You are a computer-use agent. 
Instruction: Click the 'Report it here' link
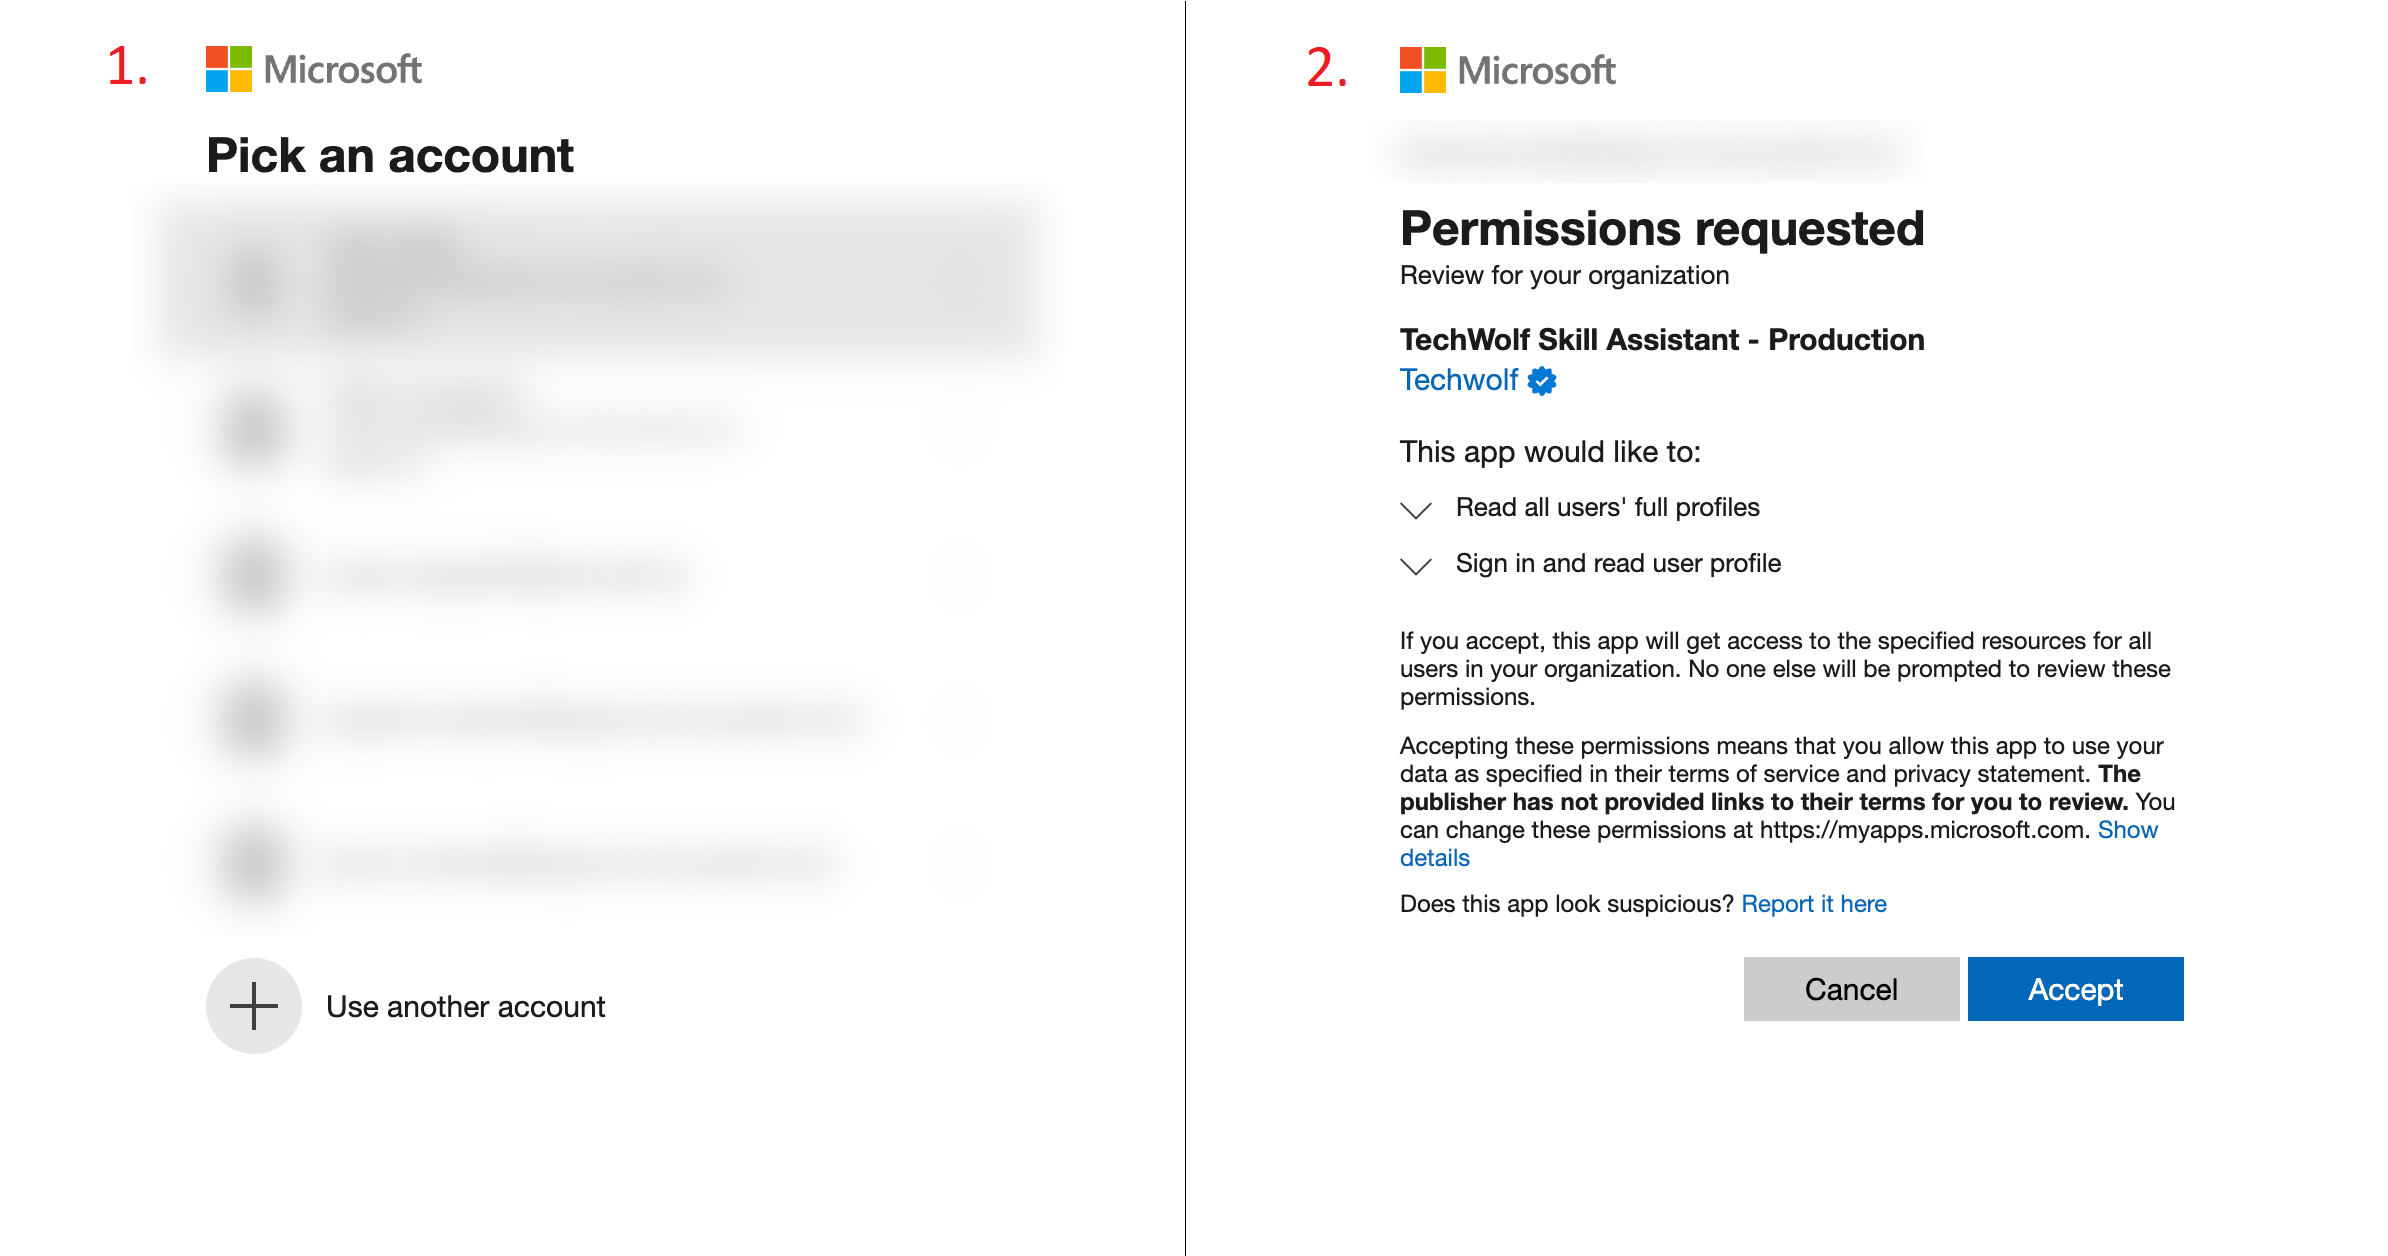(1813, 904)
